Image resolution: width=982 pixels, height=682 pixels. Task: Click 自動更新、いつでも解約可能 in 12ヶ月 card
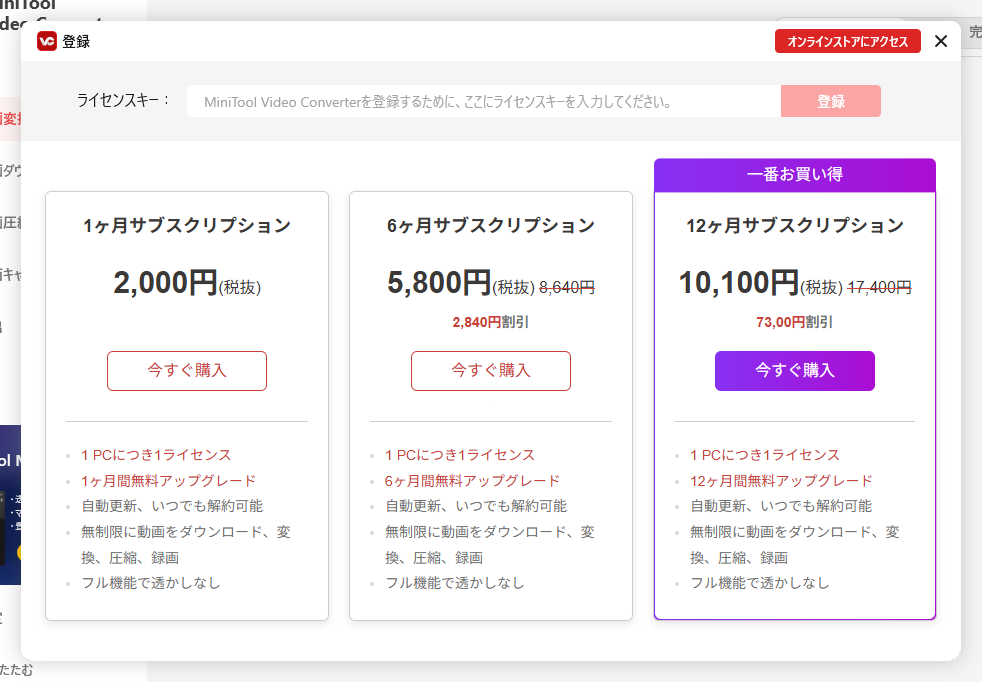pyautogui.click(x=781, y=506)
